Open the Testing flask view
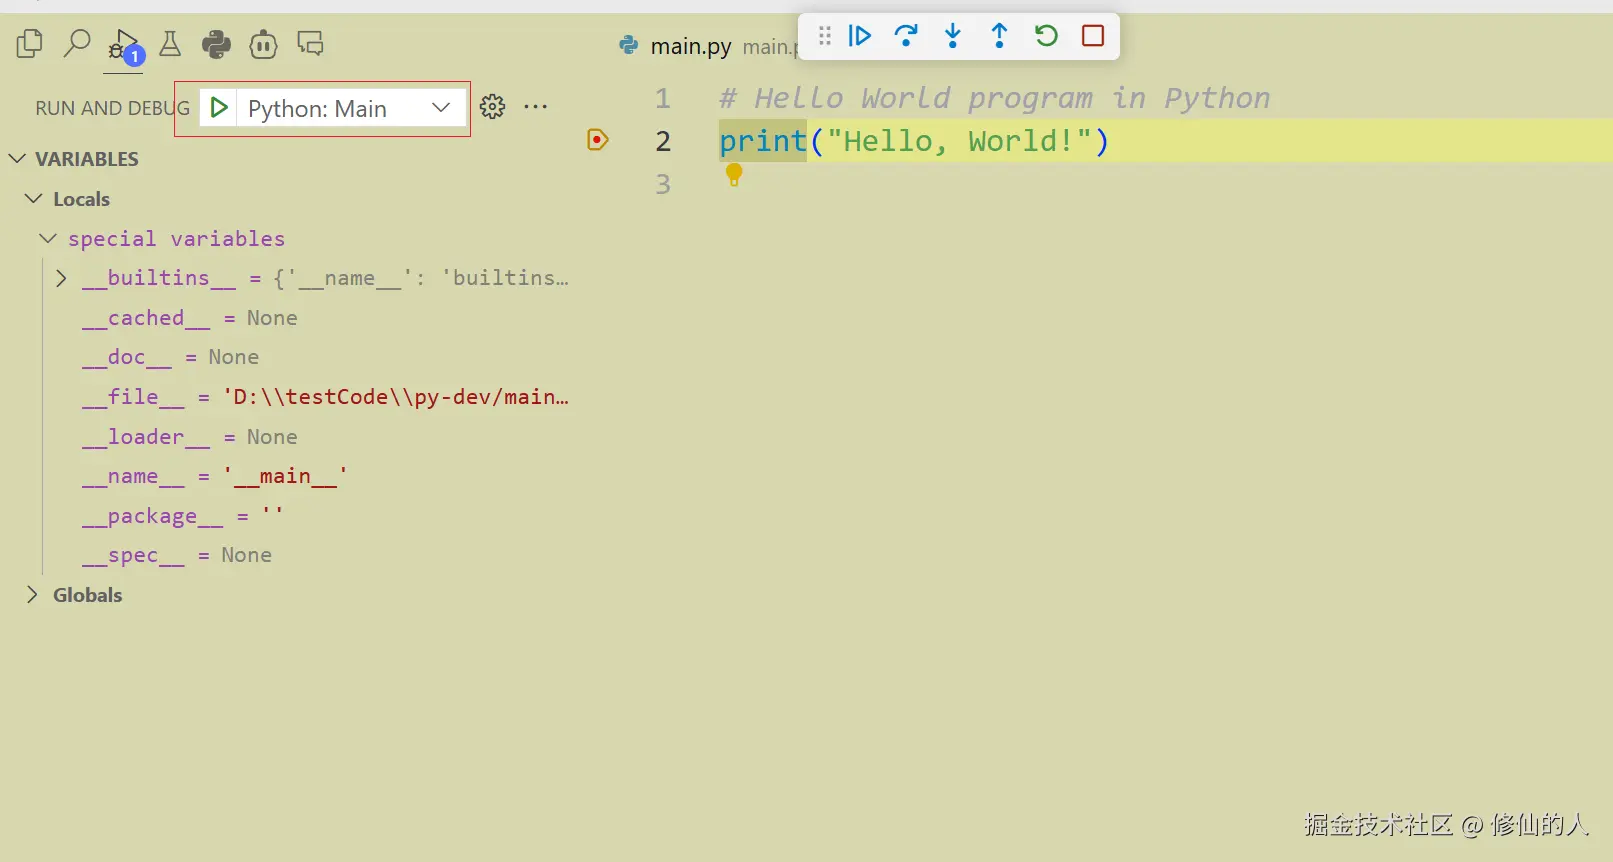Viewport: 1613px width, 862px height. [x=170, y=44]
